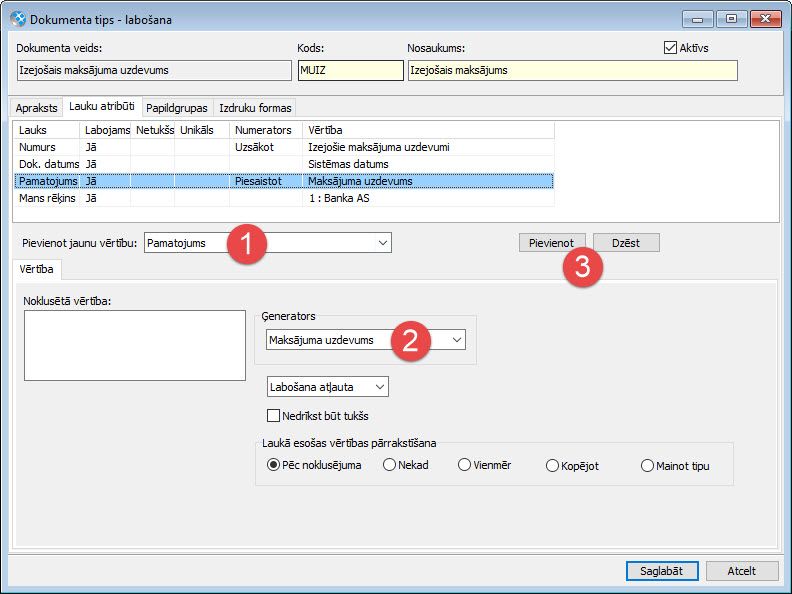
Task: Open the Pievienot jaunu vērtību dropdown
Action: [383, 243]
